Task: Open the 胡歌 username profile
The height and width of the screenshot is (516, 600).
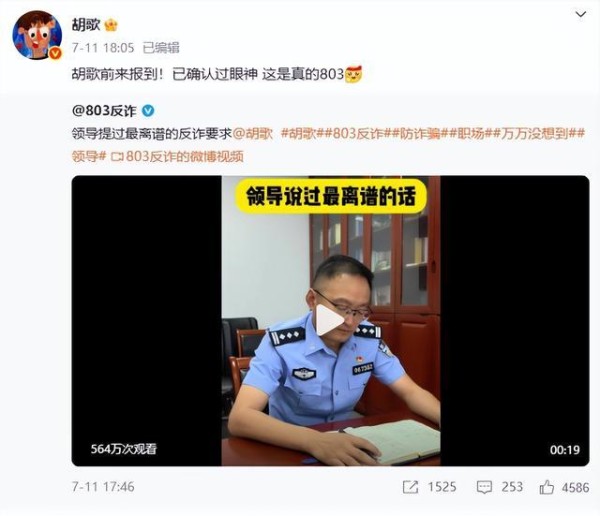Action: coord(86,25)
